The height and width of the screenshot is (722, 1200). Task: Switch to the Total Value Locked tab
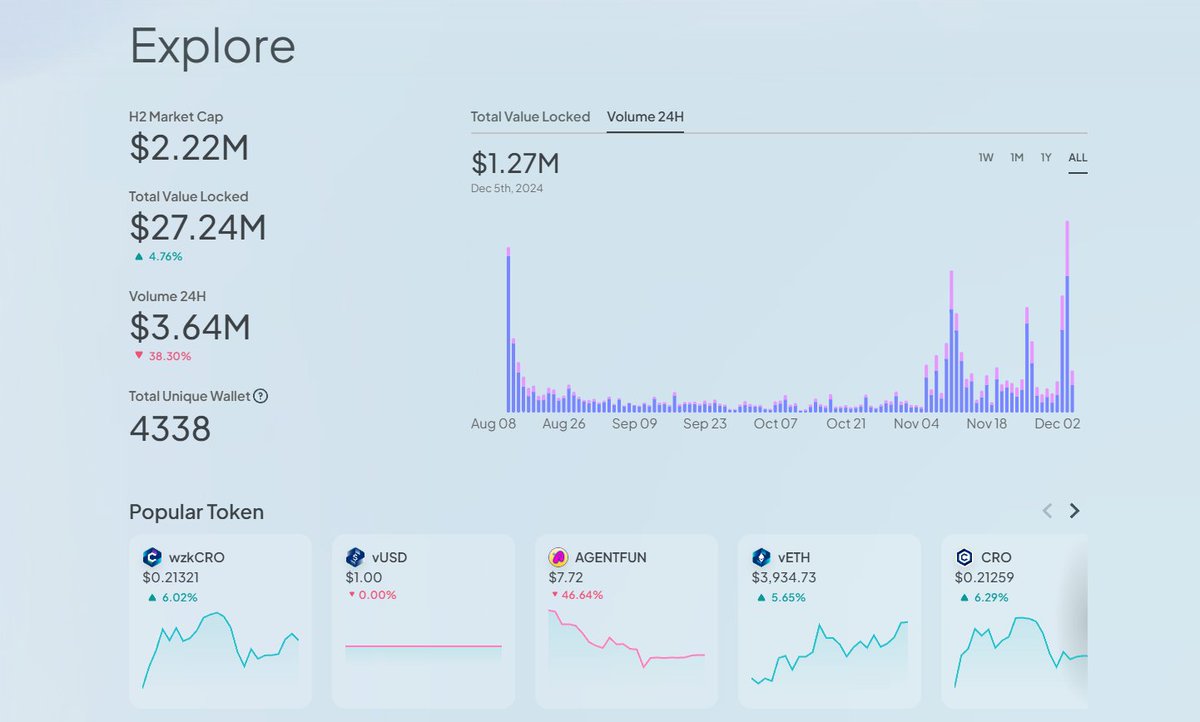click(x=530, y=117)
